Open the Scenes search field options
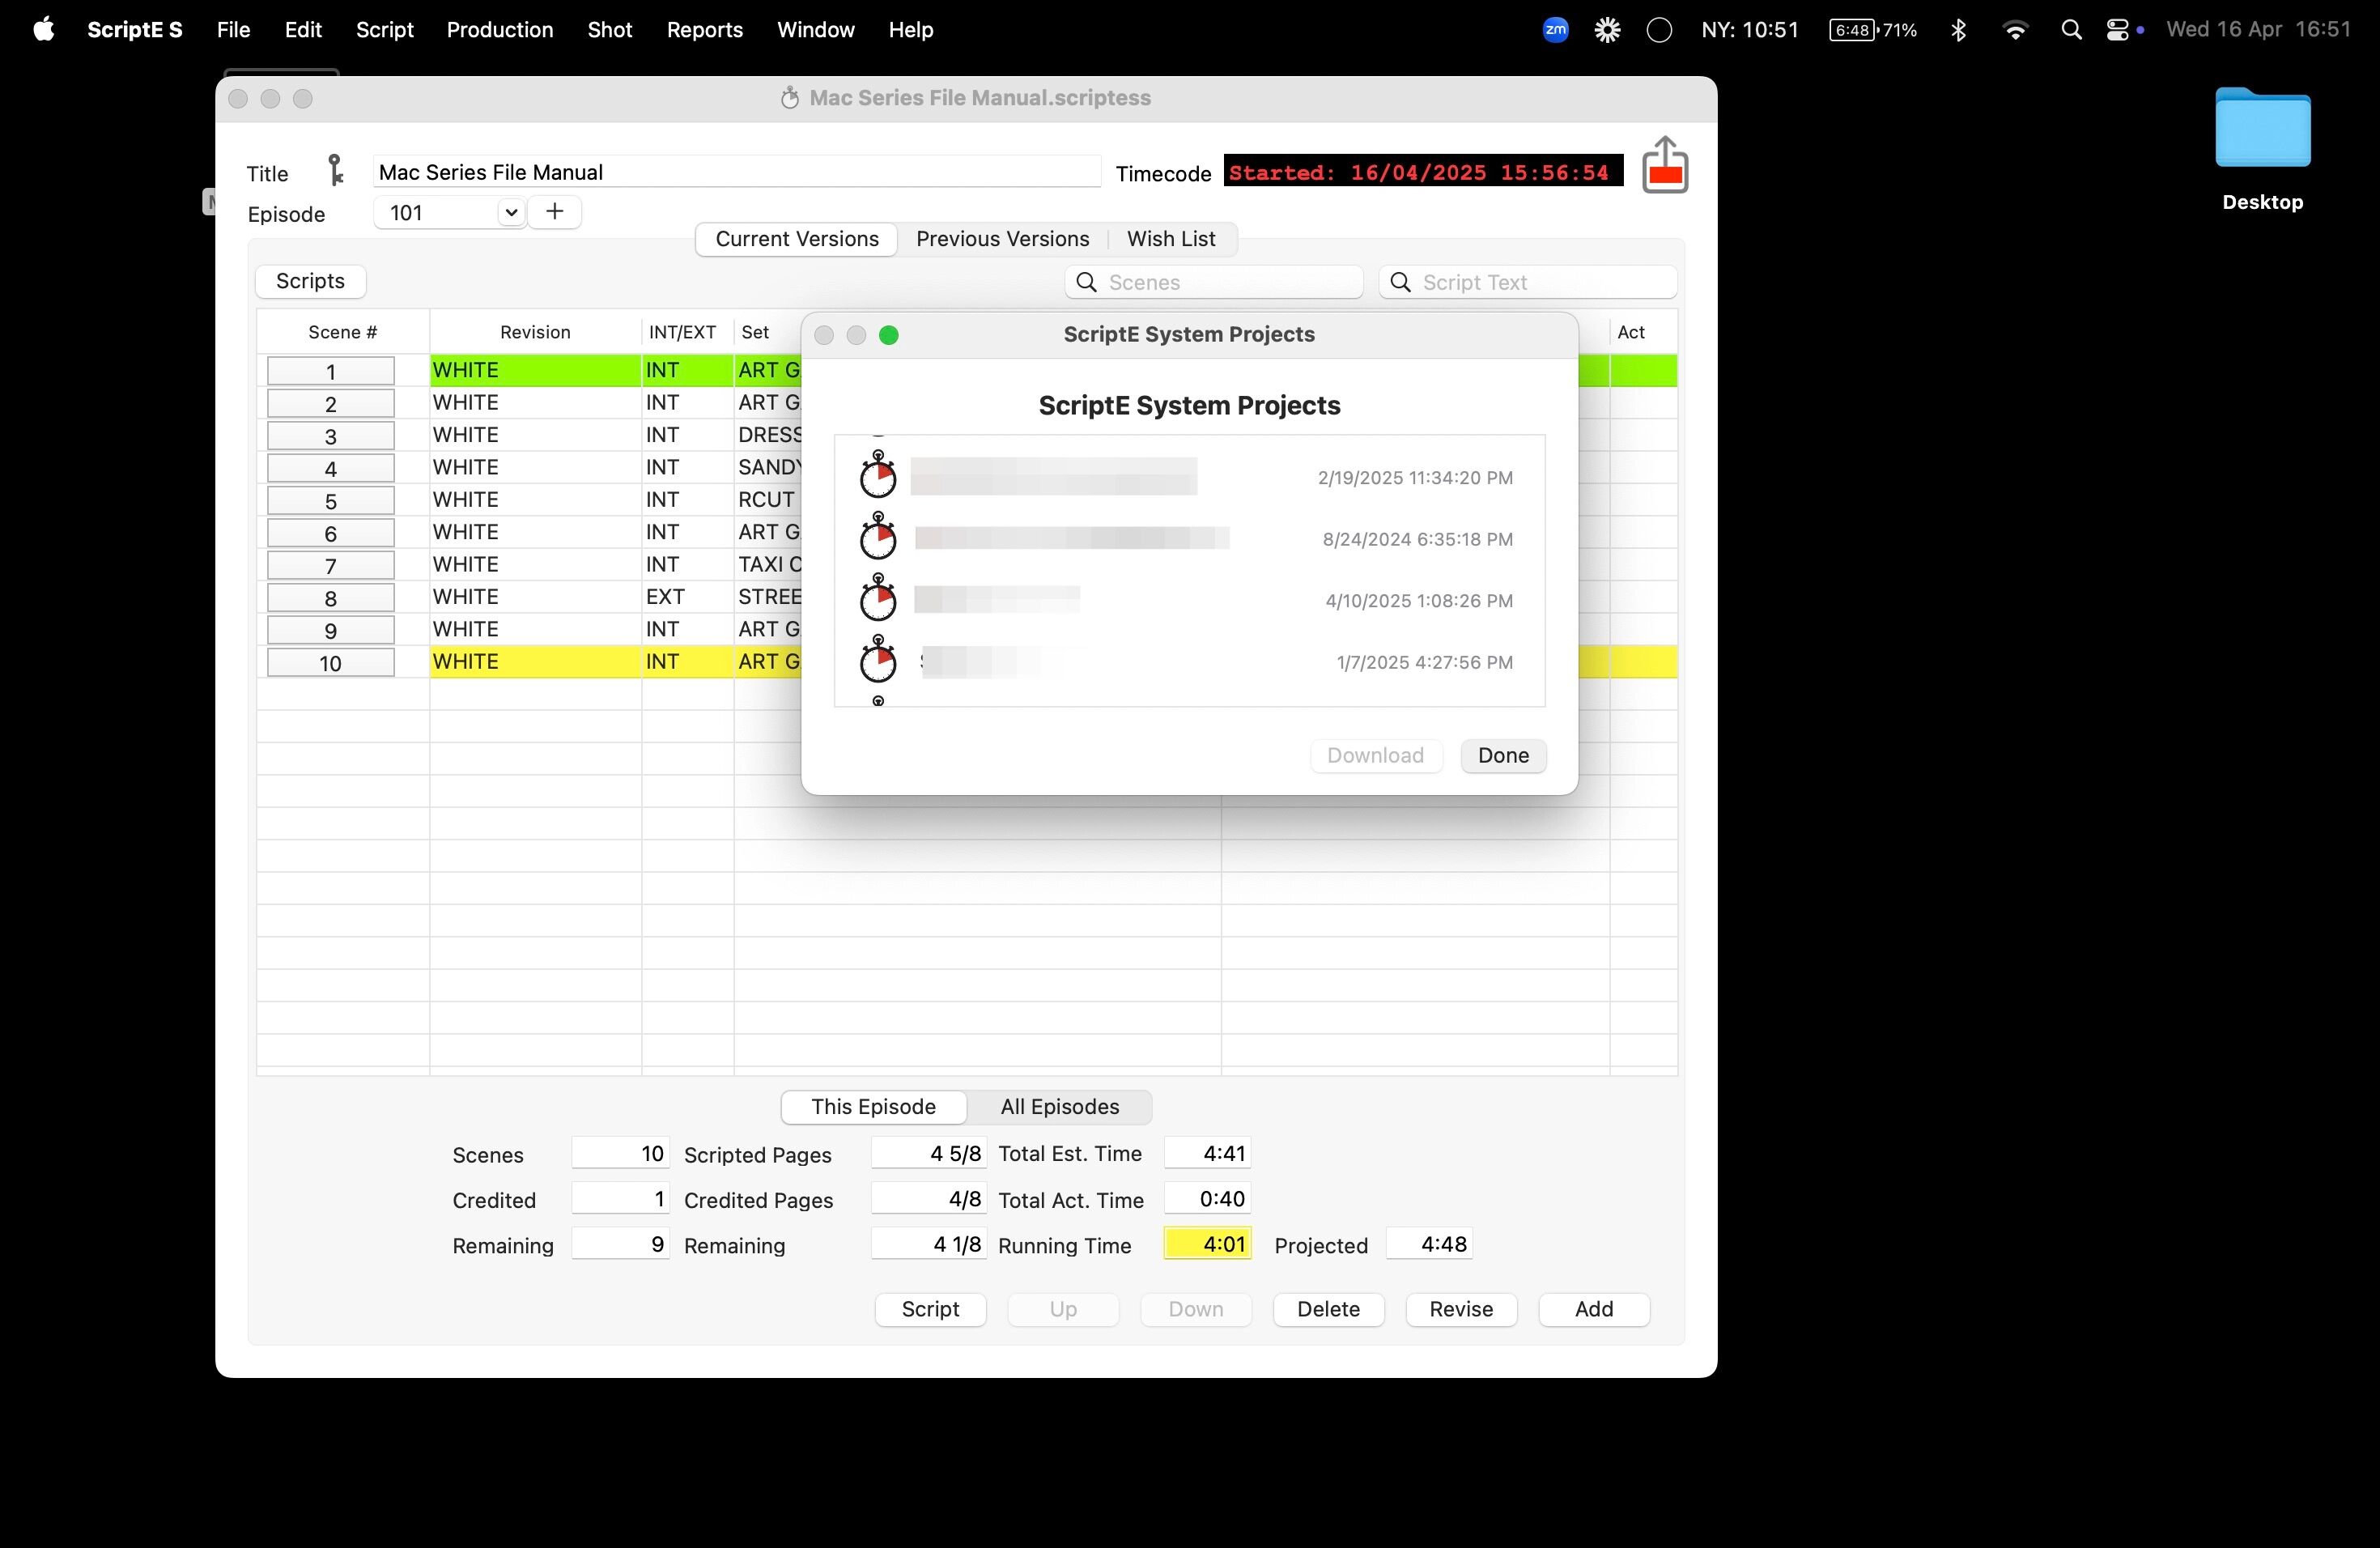 click(1086, 282)
